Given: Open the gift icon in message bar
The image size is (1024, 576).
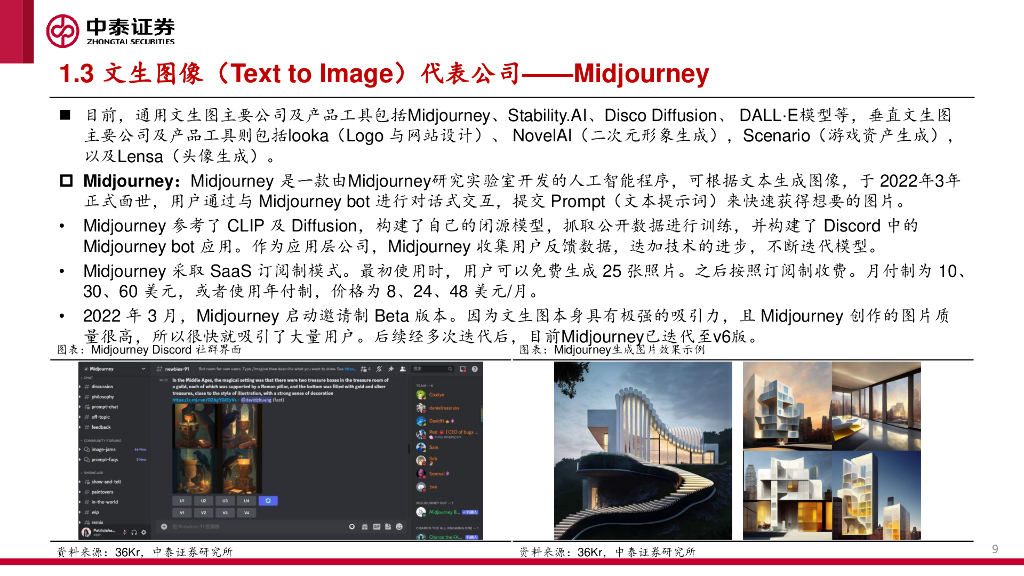Looking at the screenshot, I should pos(365,526).
